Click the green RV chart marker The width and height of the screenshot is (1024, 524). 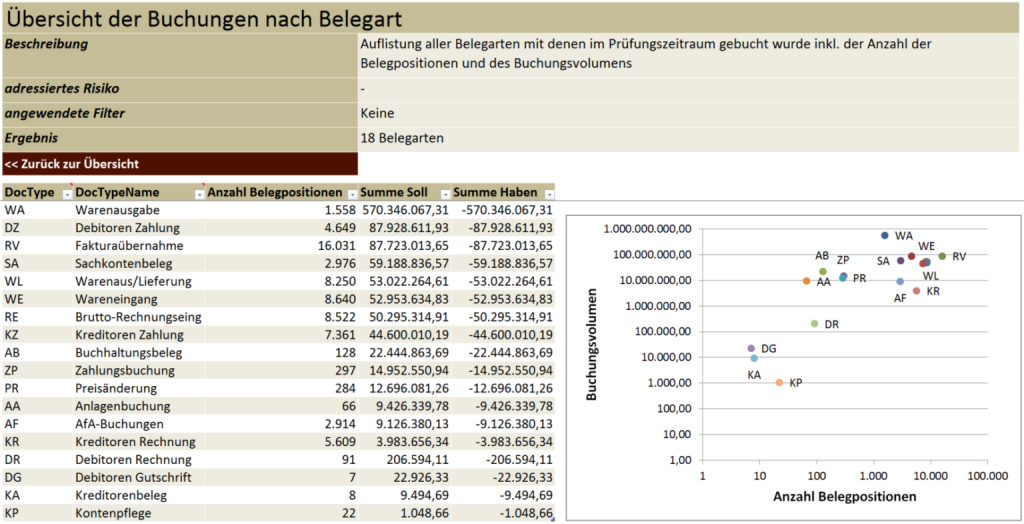(942, 256)
